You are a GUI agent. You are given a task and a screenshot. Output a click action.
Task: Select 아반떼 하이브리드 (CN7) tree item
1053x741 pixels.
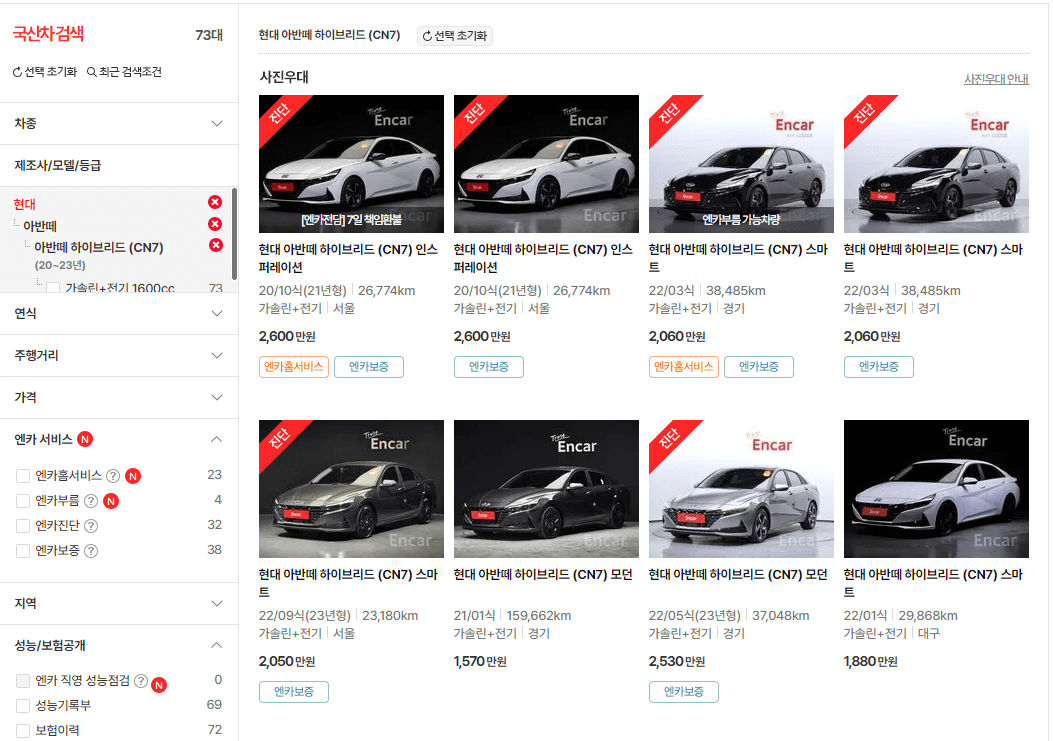pyautogui.click(x=99, y=247)
